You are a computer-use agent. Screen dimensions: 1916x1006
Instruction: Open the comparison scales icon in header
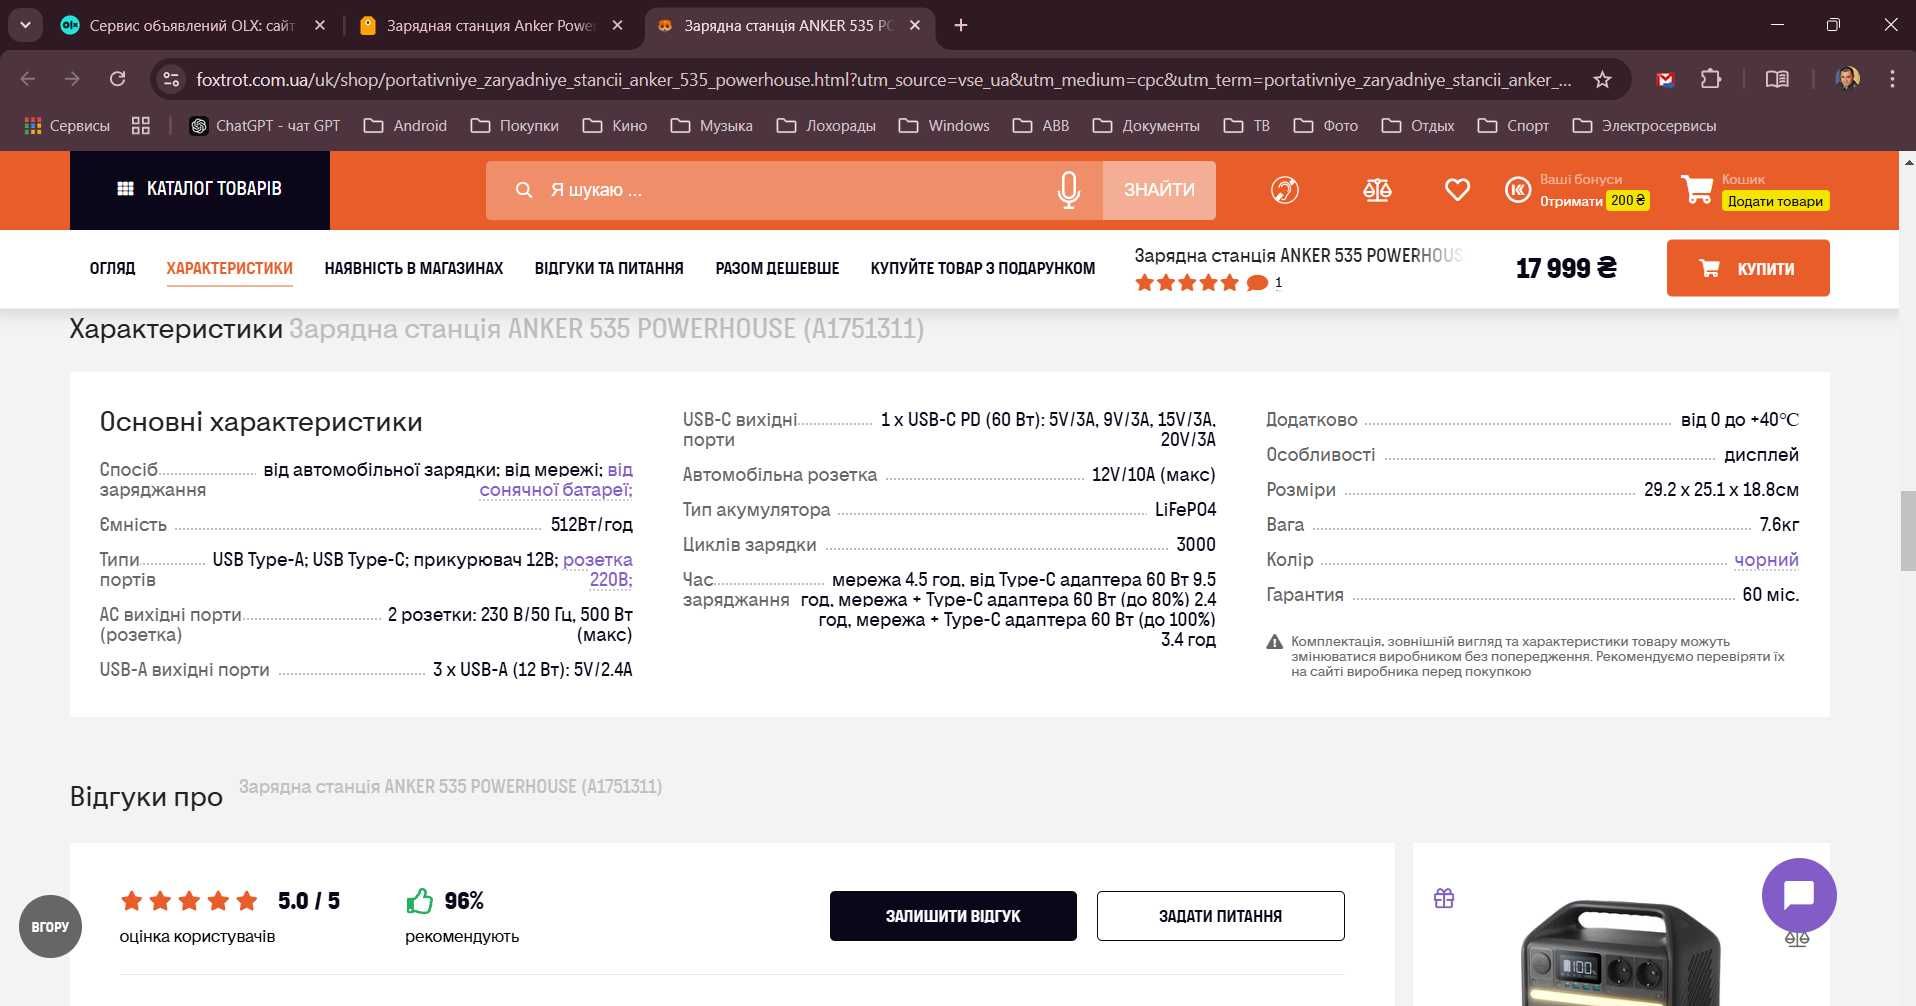tap(1377, 190)
